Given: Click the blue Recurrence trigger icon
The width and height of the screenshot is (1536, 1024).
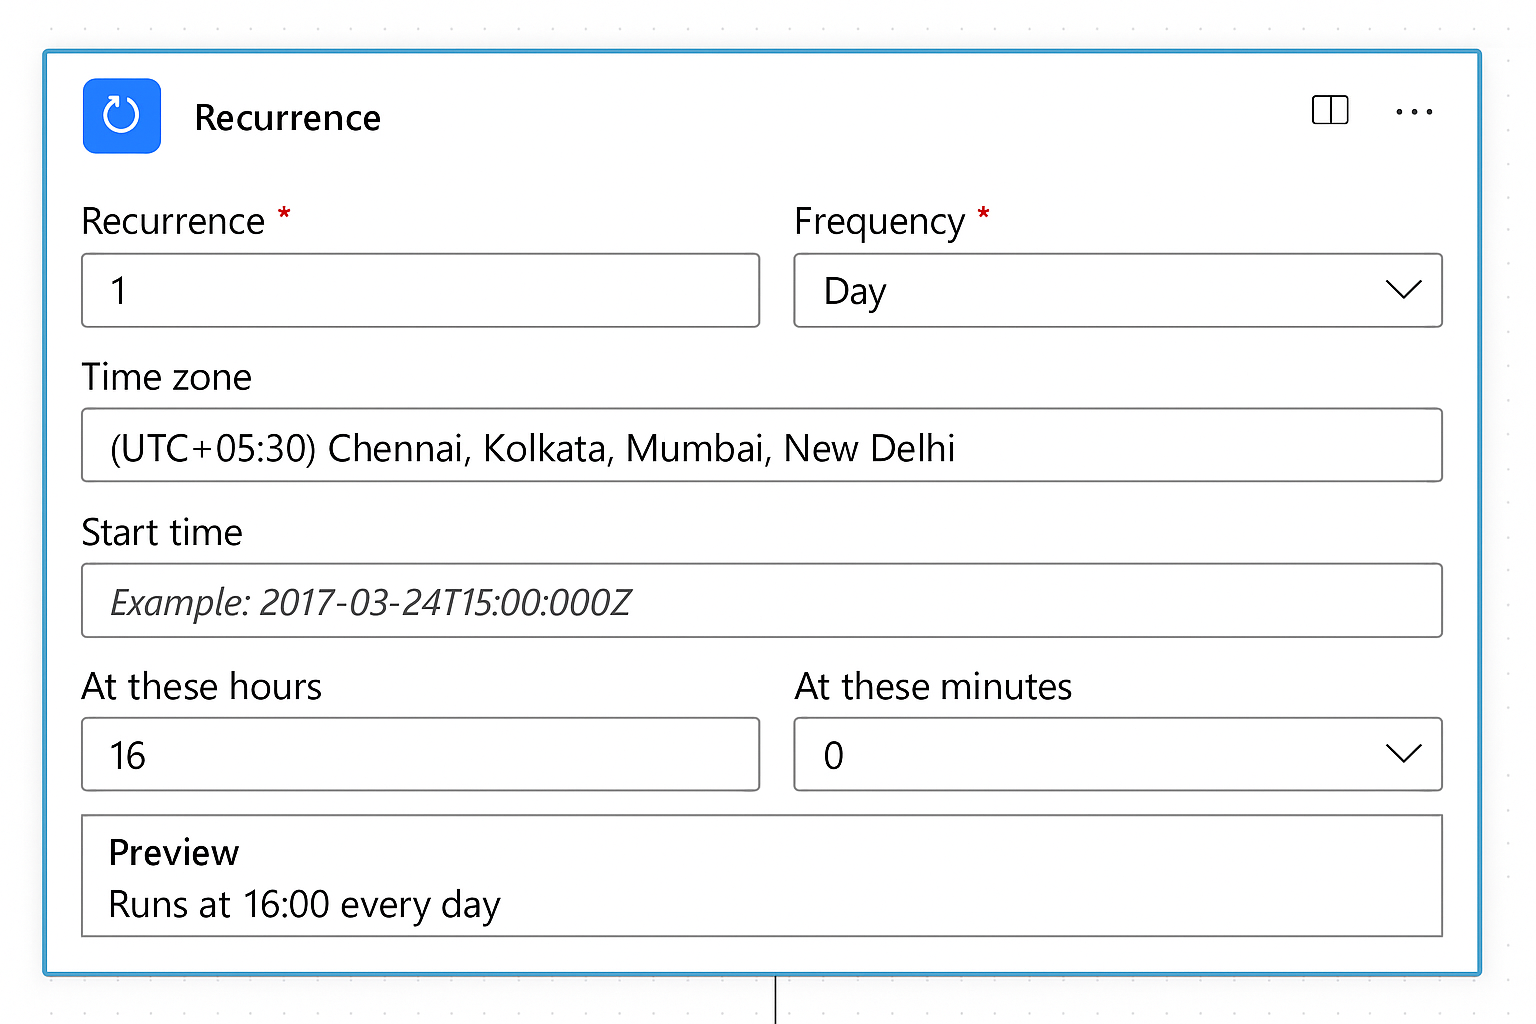Looking at the screenshot, I should pyautogui.click(x=122, y=116).
